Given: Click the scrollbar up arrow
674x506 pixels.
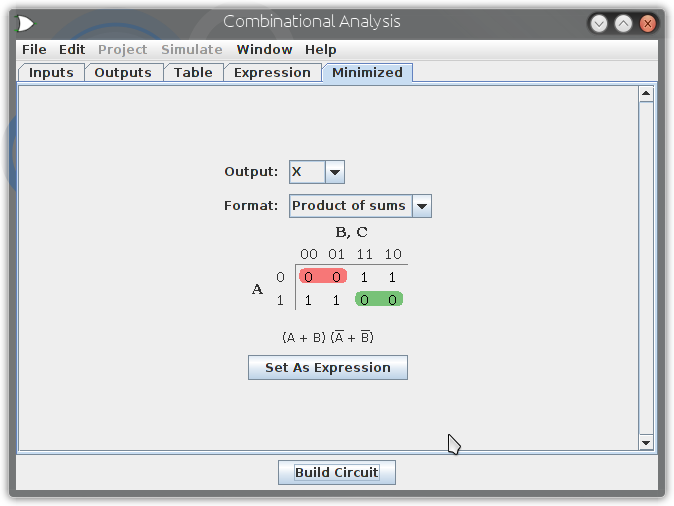Looking at the screenshot, I should point(646,94).
